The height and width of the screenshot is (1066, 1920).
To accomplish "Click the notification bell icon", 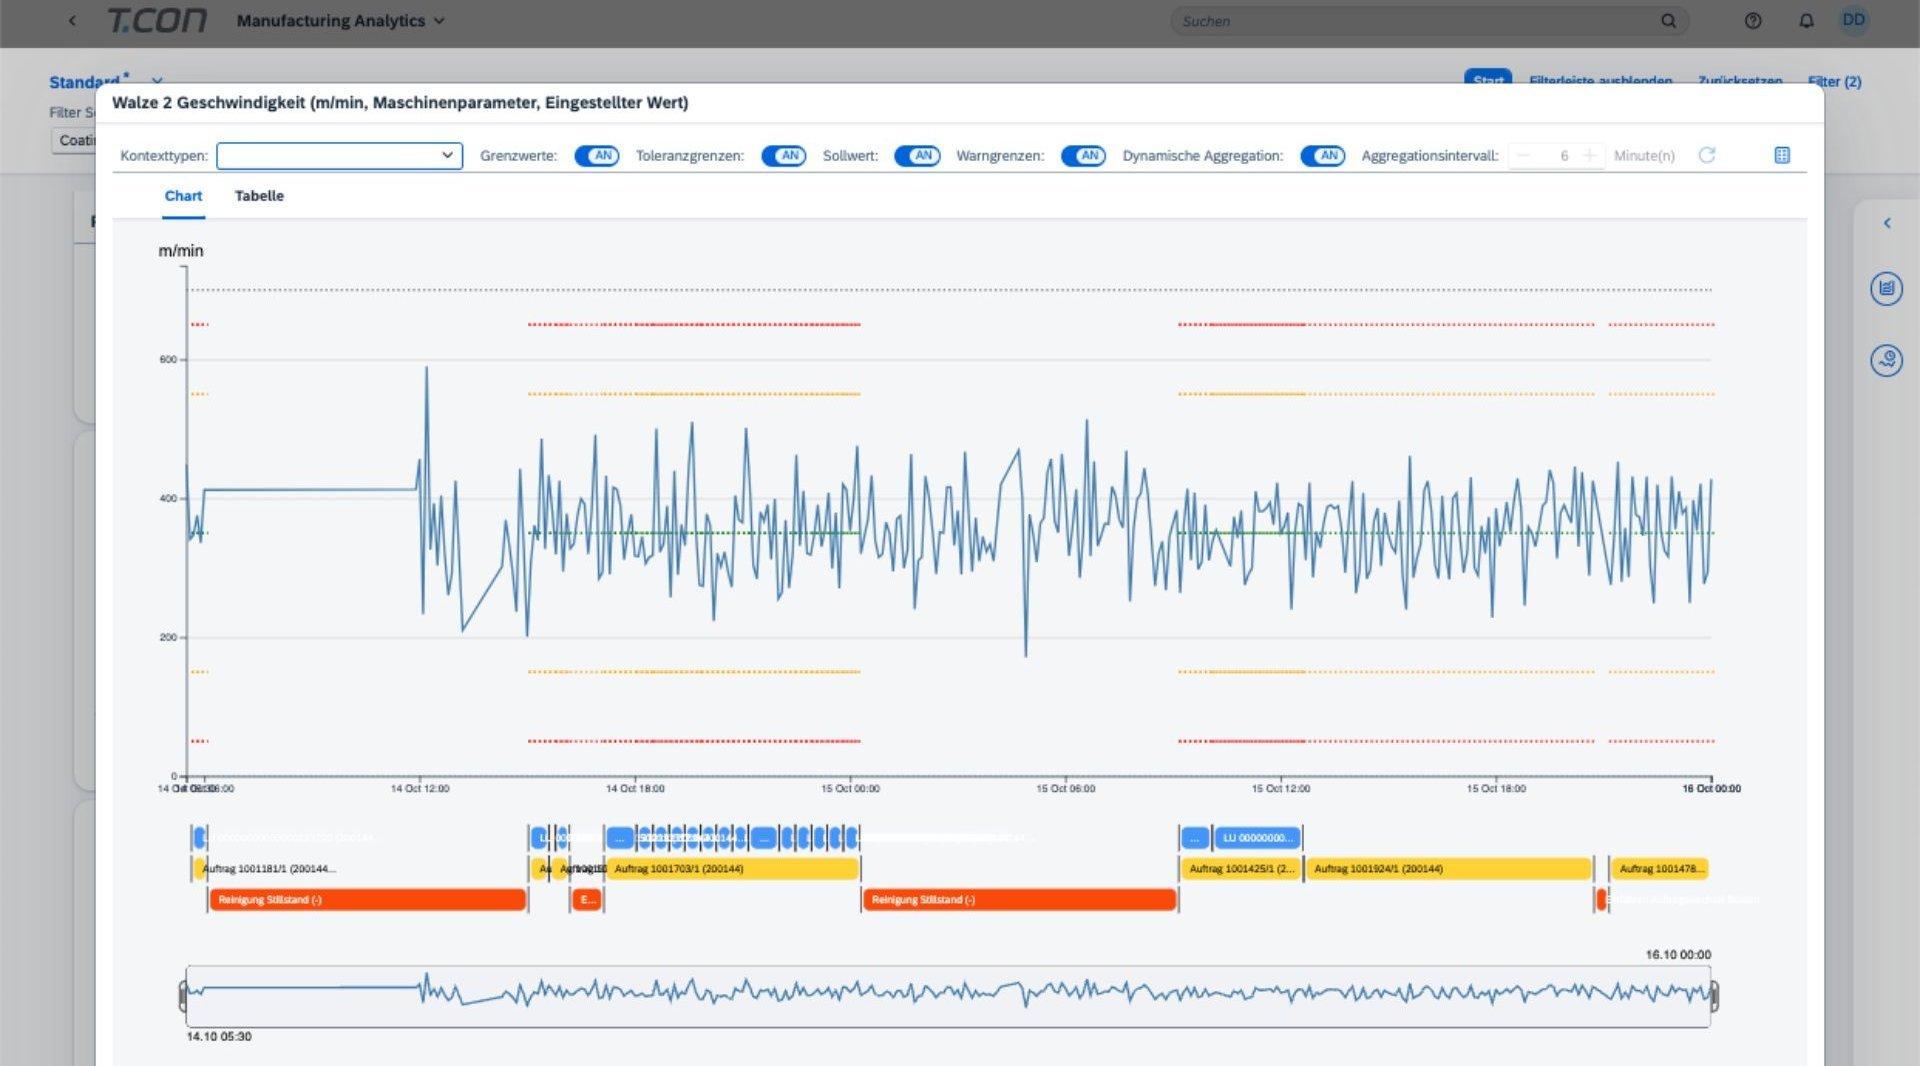I will [1806, 21].
